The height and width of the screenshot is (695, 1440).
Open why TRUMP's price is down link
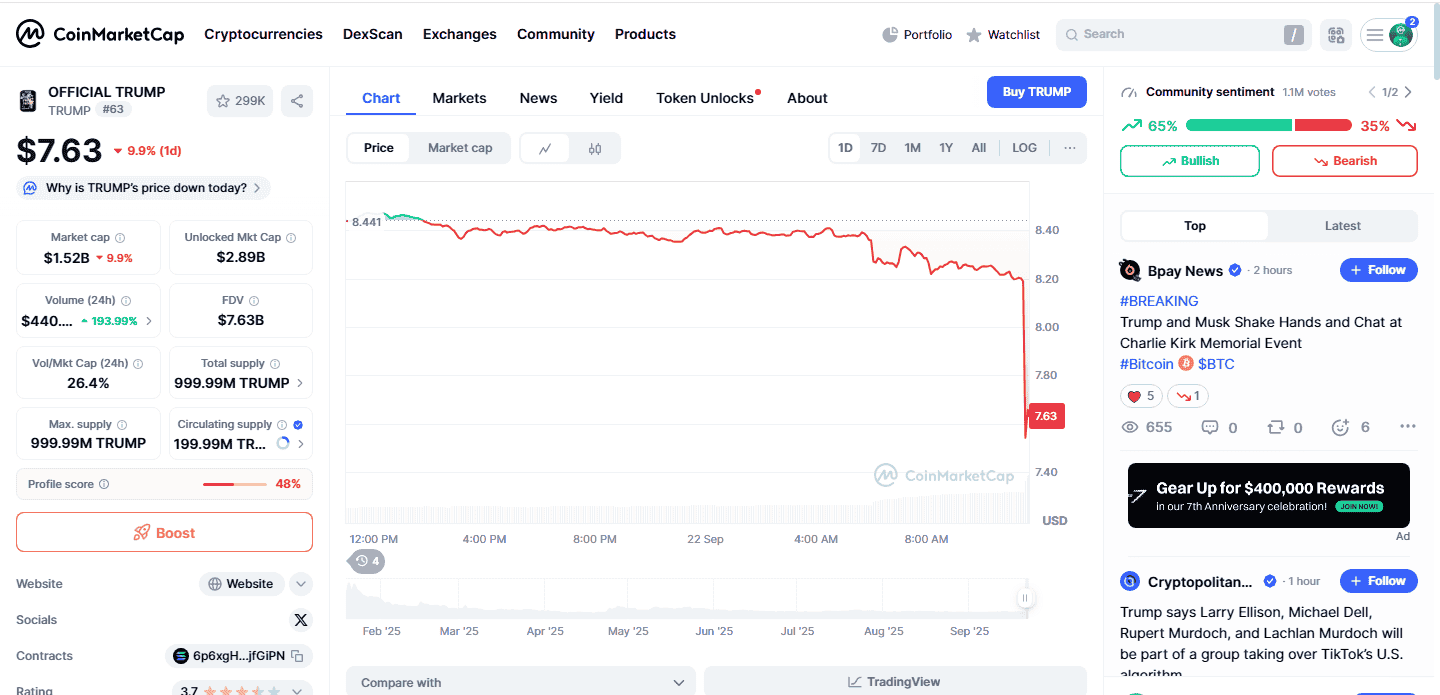[x=143, y=188]
